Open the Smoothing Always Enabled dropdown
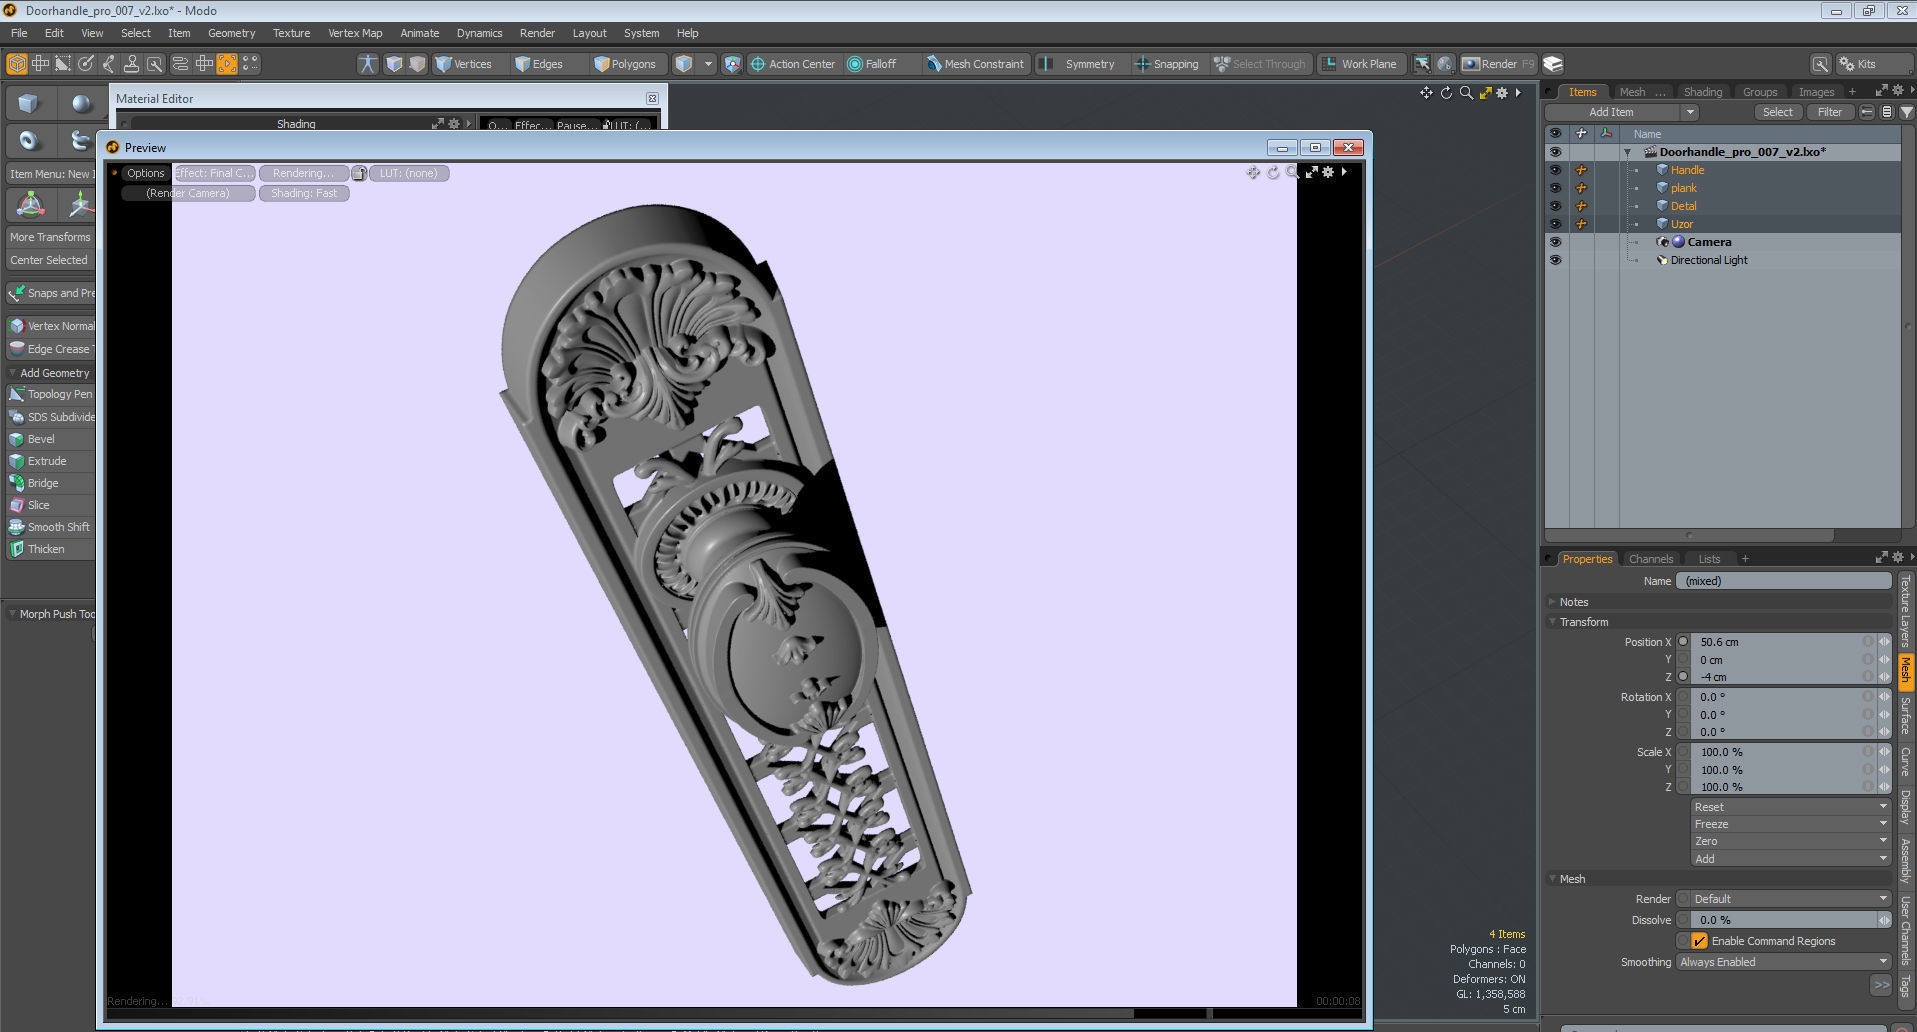The height and width of the screenshot is (1032, 1917). (1783, 962)
